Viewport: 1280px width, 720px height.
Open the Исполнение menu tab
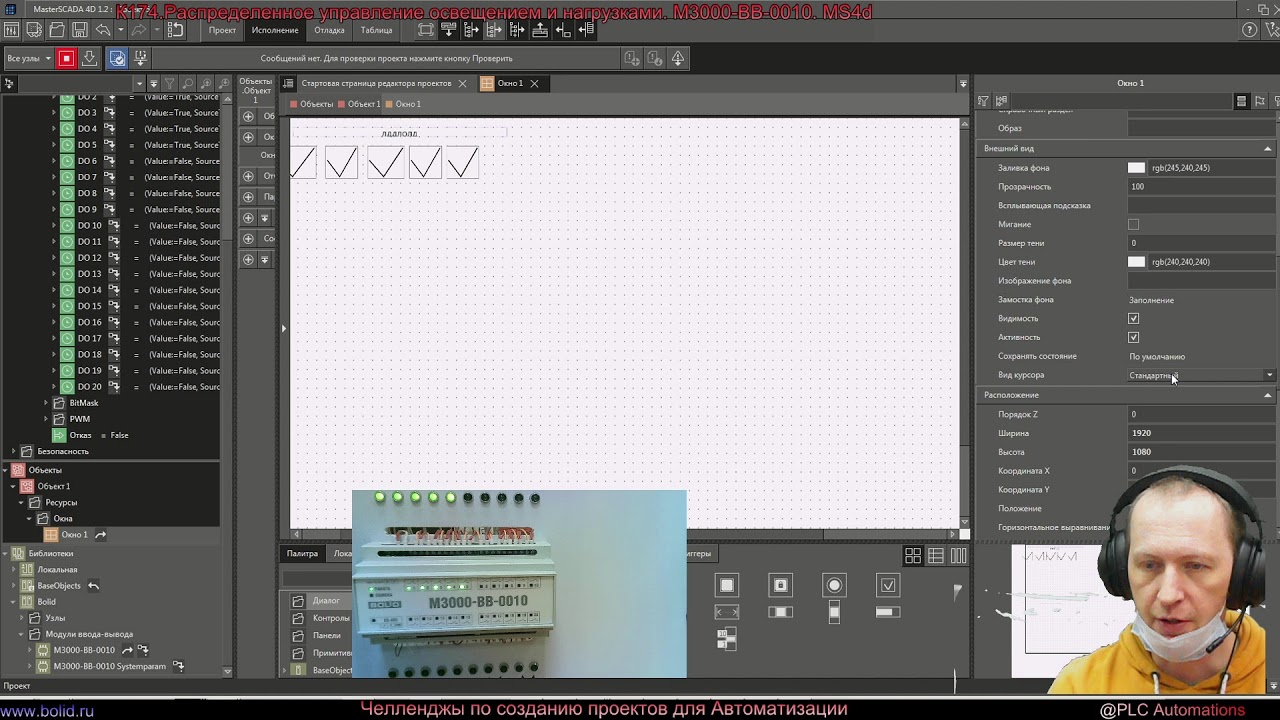275,30
